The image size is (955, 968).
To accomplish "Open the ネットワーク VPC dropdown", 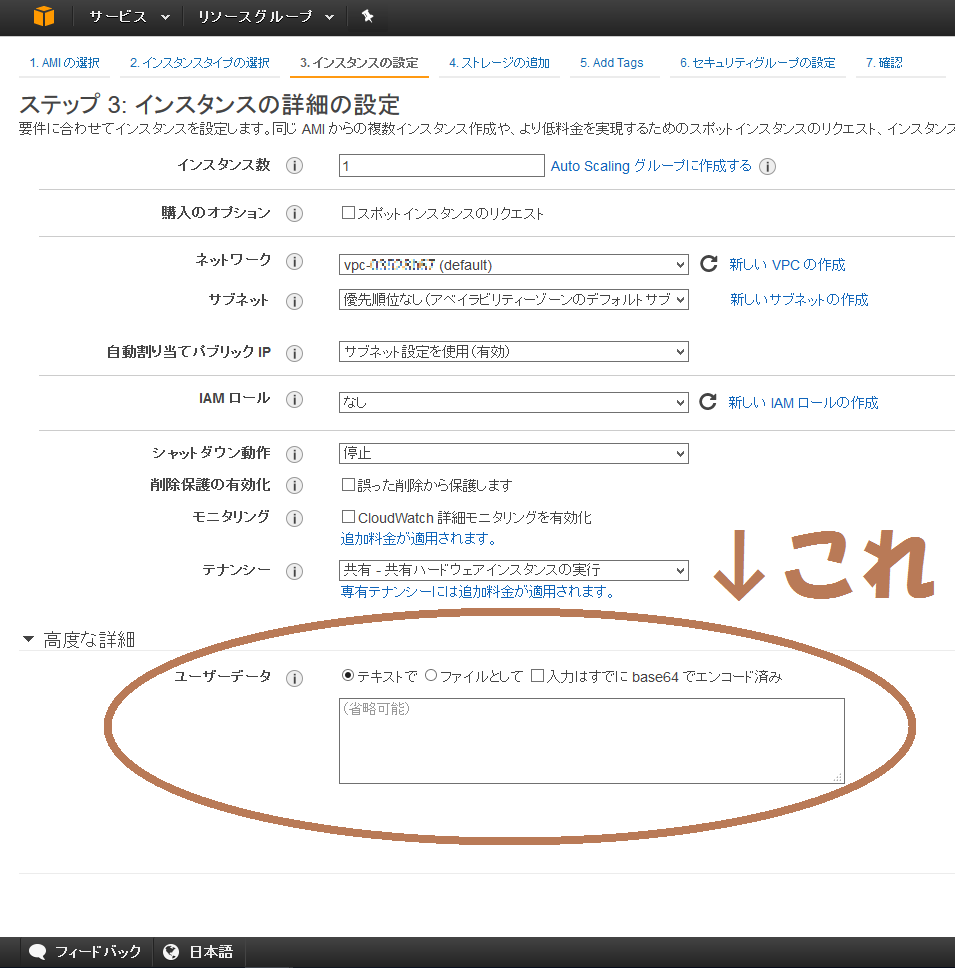I will pyautogui.click(x=514, y=265).
